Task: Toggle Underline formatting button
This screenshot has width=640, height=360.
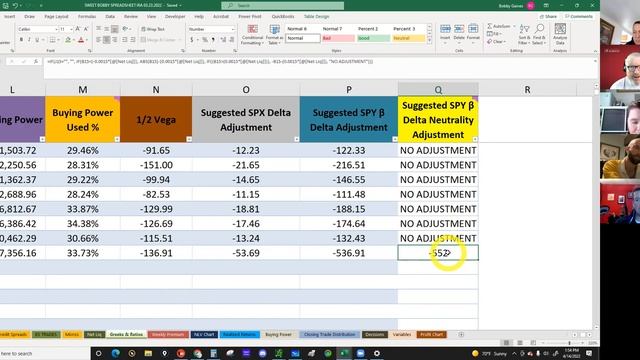Action: (37, 40)
